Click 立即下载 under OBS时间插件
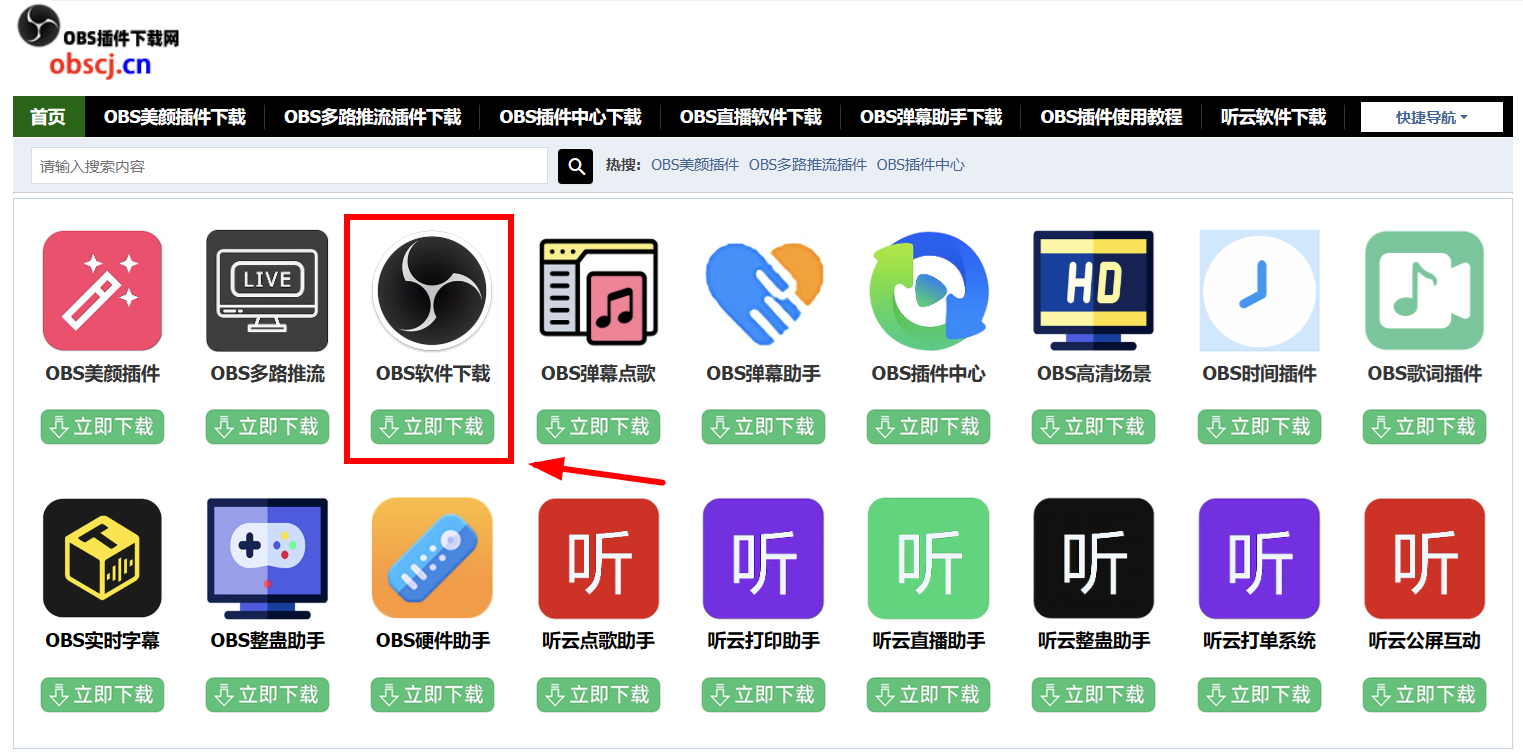1523x755 pixels. pyautogui.click(x=1259, y=427)
